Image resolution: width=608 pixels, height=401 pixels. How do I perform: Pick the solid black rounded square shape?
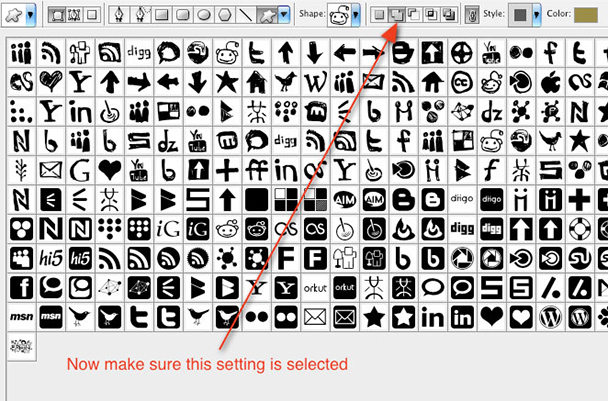257,200
